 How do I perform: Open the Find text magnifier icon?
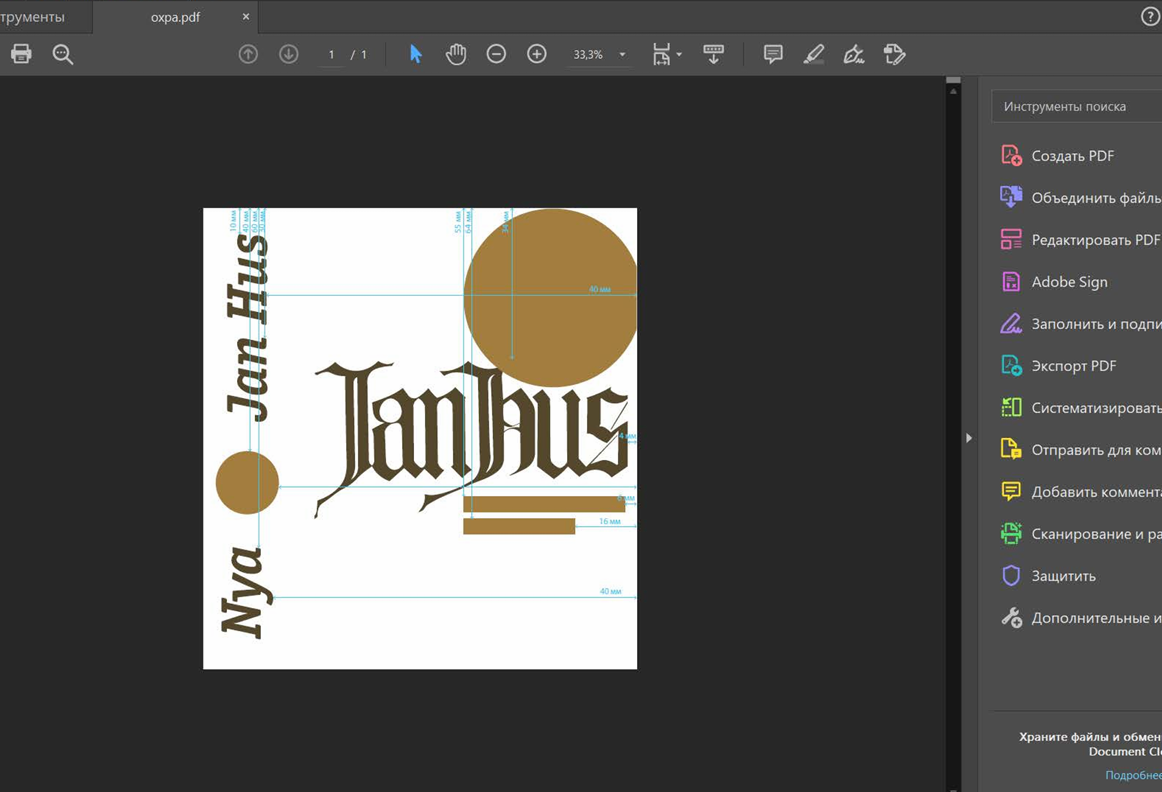click(x=63, y=54)
